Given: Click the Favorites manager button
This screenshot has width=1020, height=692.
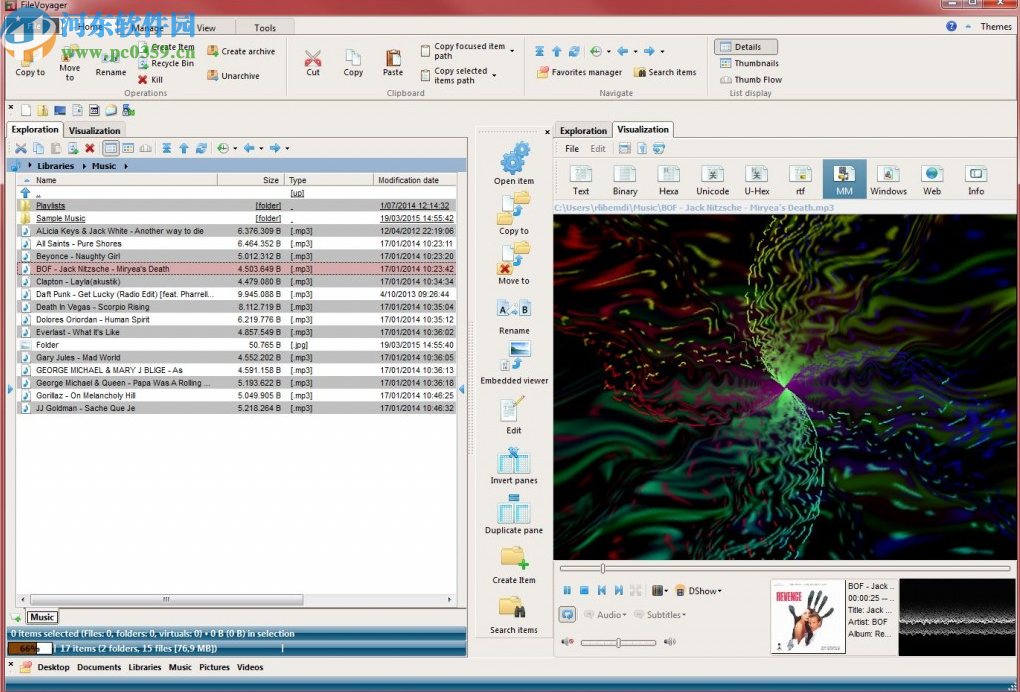Looking at the screenshot, I should click(580, 72).
